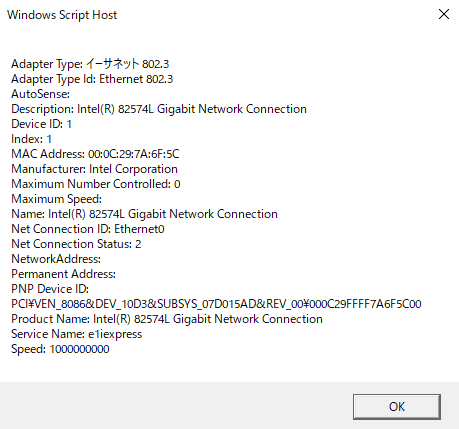Click the PCI¥VEN_8086 PNP device string

coord(216,304)
